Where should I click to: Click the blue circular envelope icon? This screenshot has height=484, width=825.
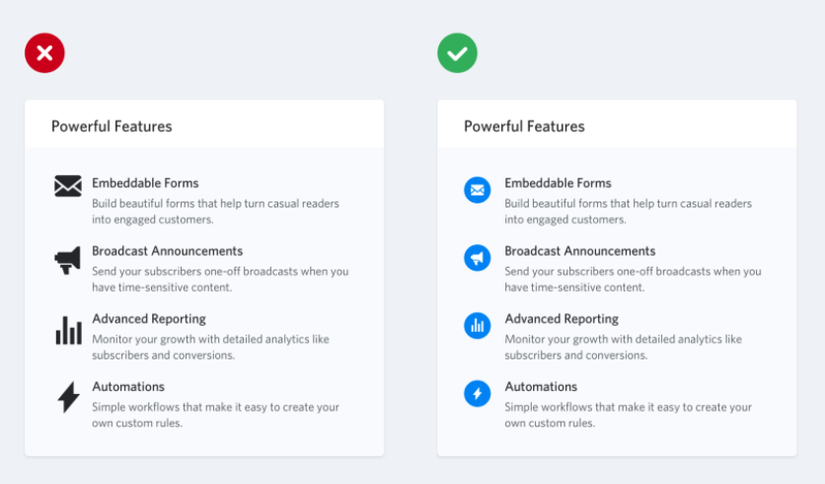pyautogui.click(x=477, y=190)
